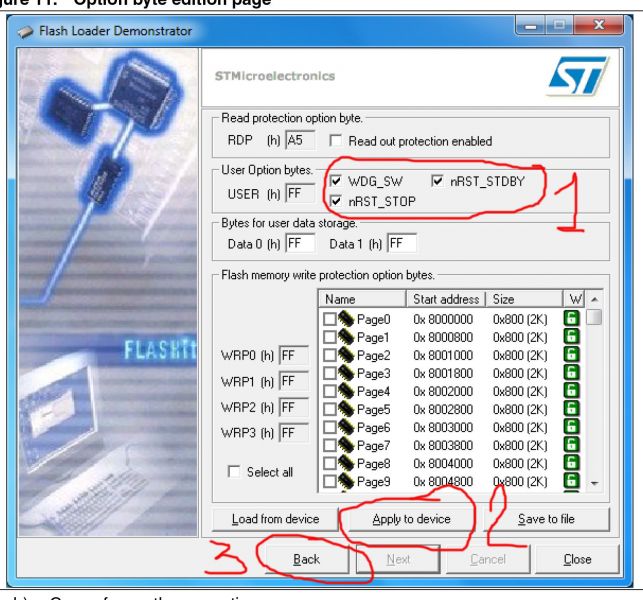The width and height of the screenshot is (643, 600).
Task: Click the Page3 chip icon
Action: point(346,373)
